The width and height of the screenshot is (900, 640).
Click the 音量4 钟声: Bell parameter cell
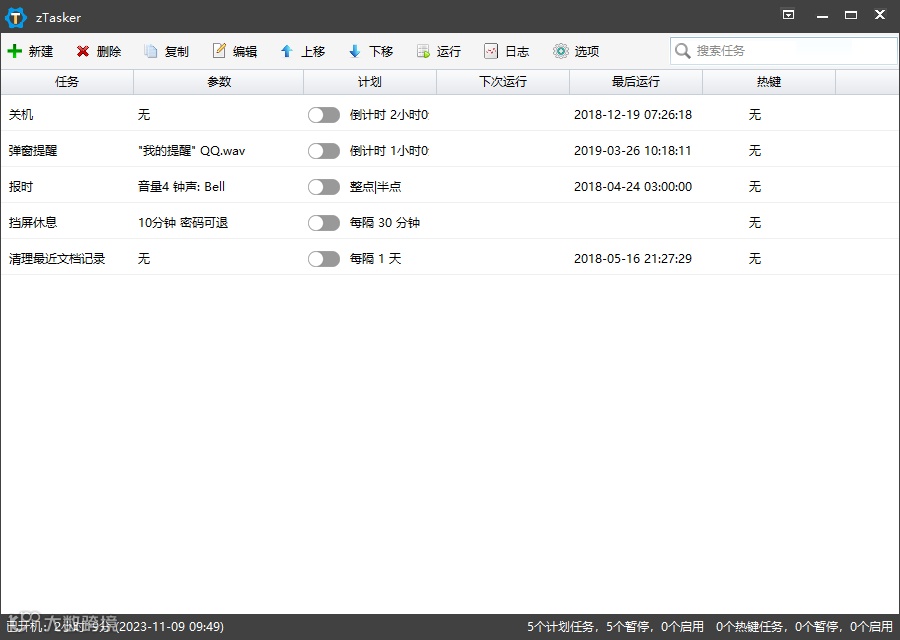[181, 187]
